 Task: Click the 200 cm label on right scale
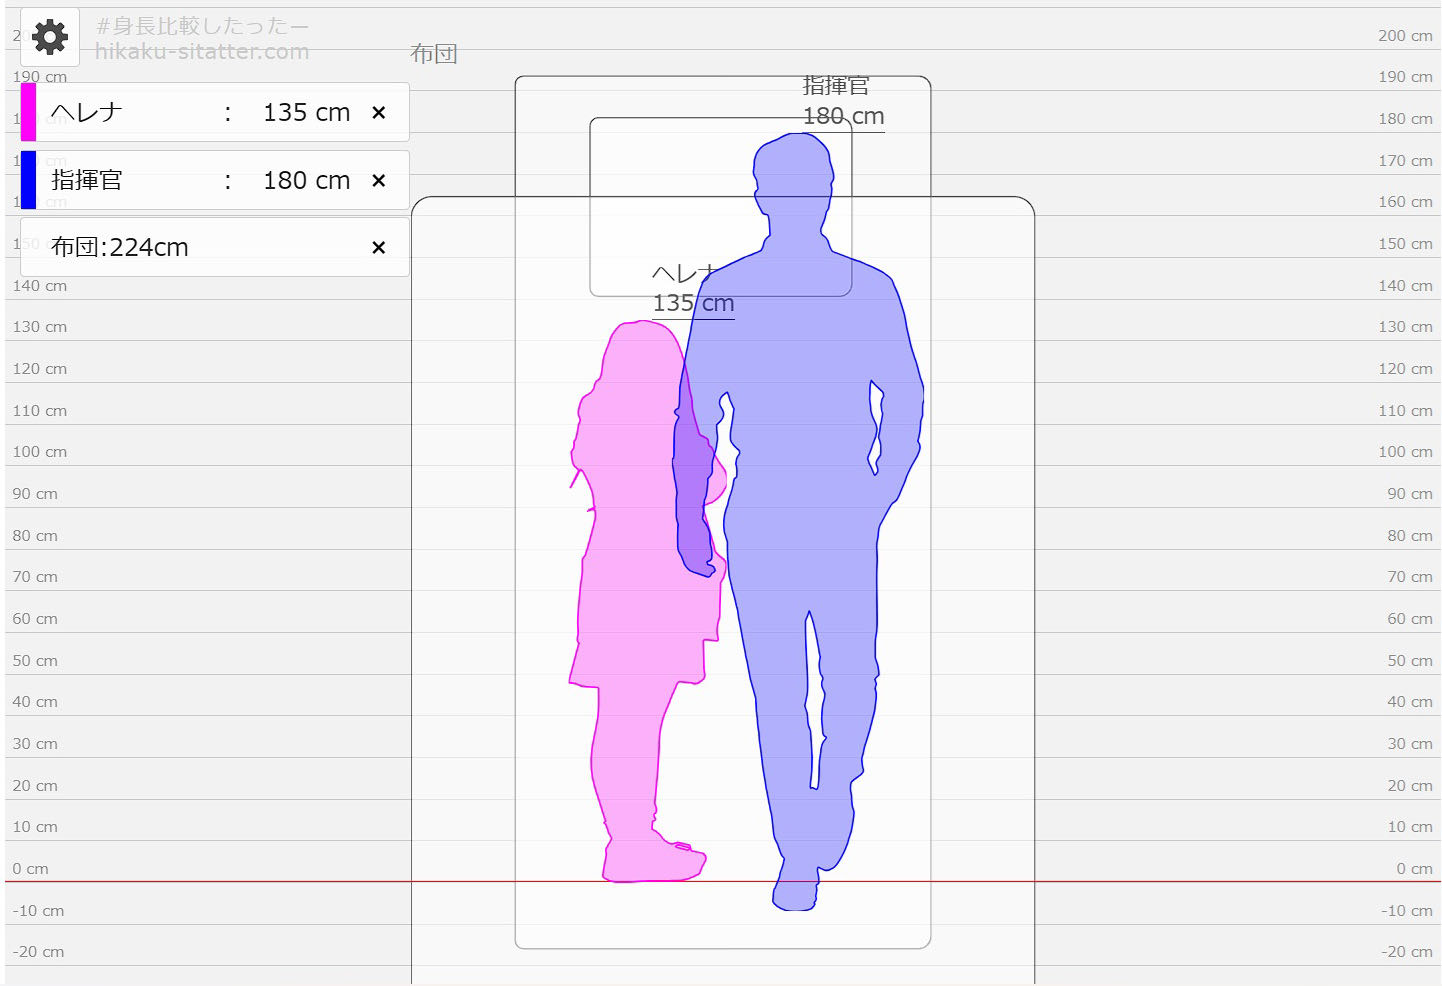tap(1404, 36)
